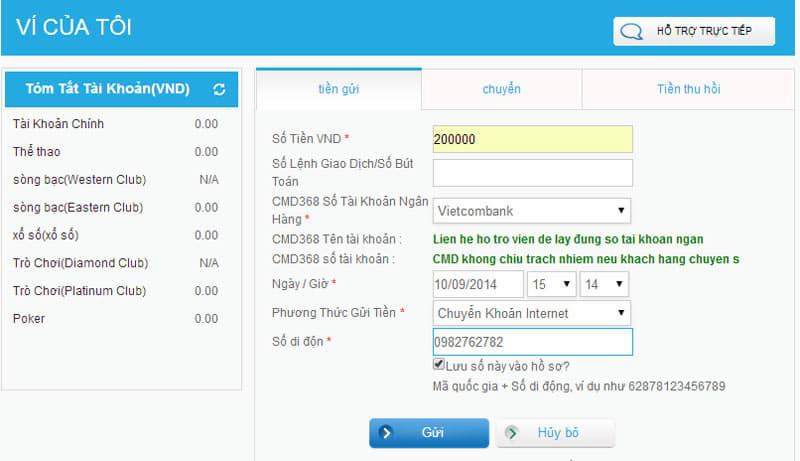Click in the Số Tiền VND amount field
This screenshot has height=461, width=800.
532,139
